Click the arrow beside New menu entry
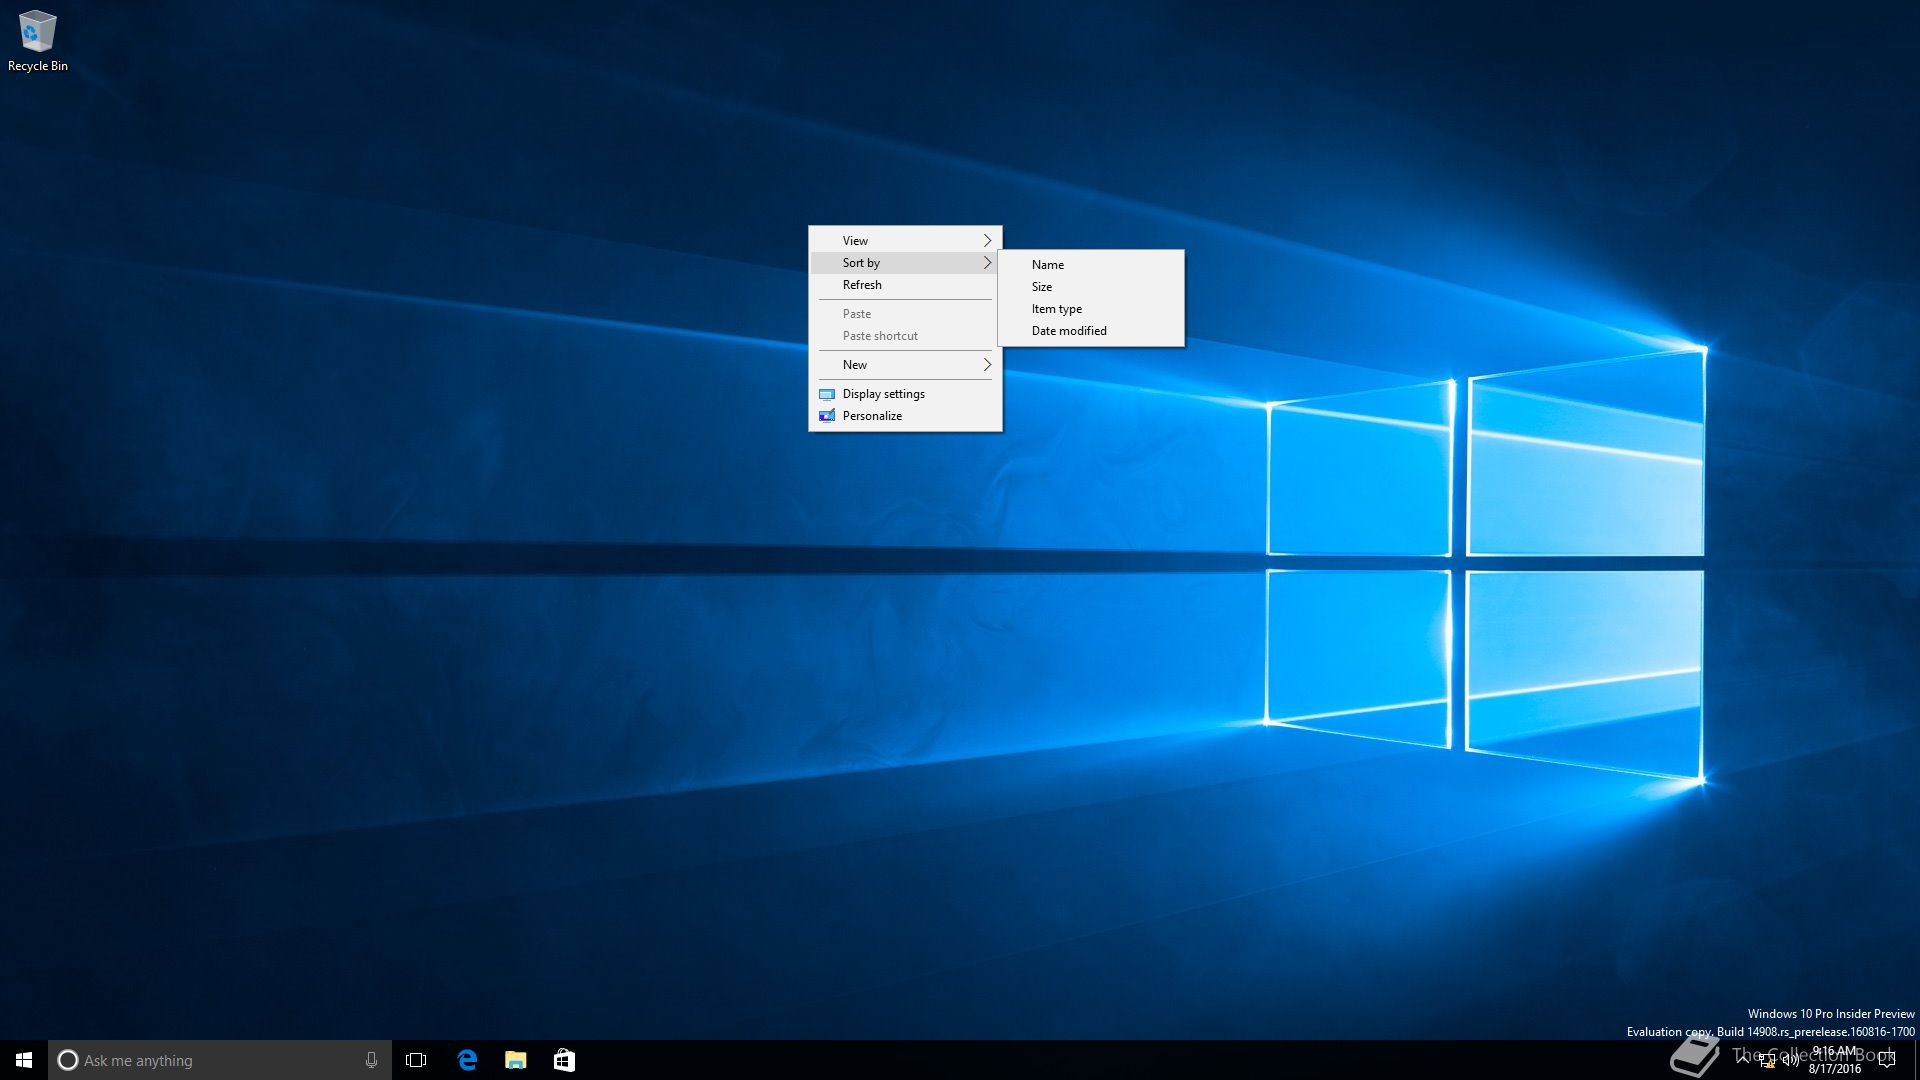 987,364
